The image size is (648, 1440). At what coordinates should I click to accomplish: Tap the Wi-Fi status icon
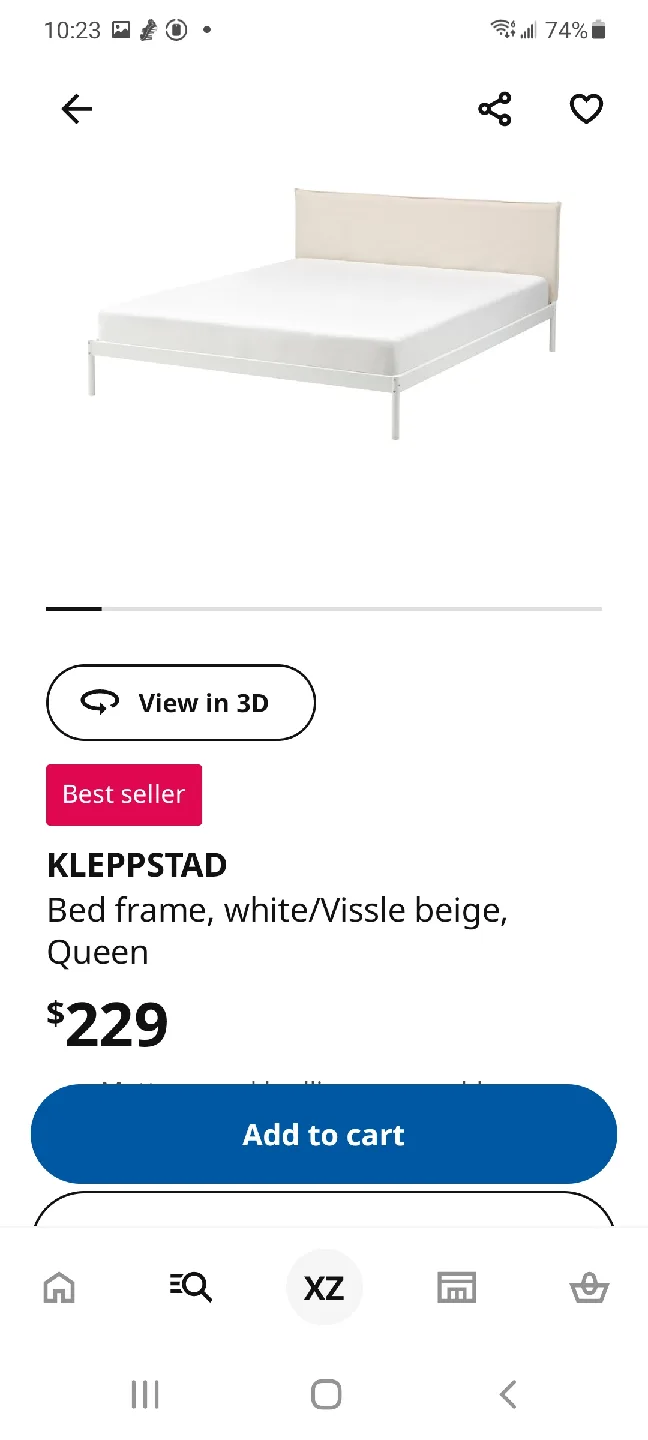(502, 29)
